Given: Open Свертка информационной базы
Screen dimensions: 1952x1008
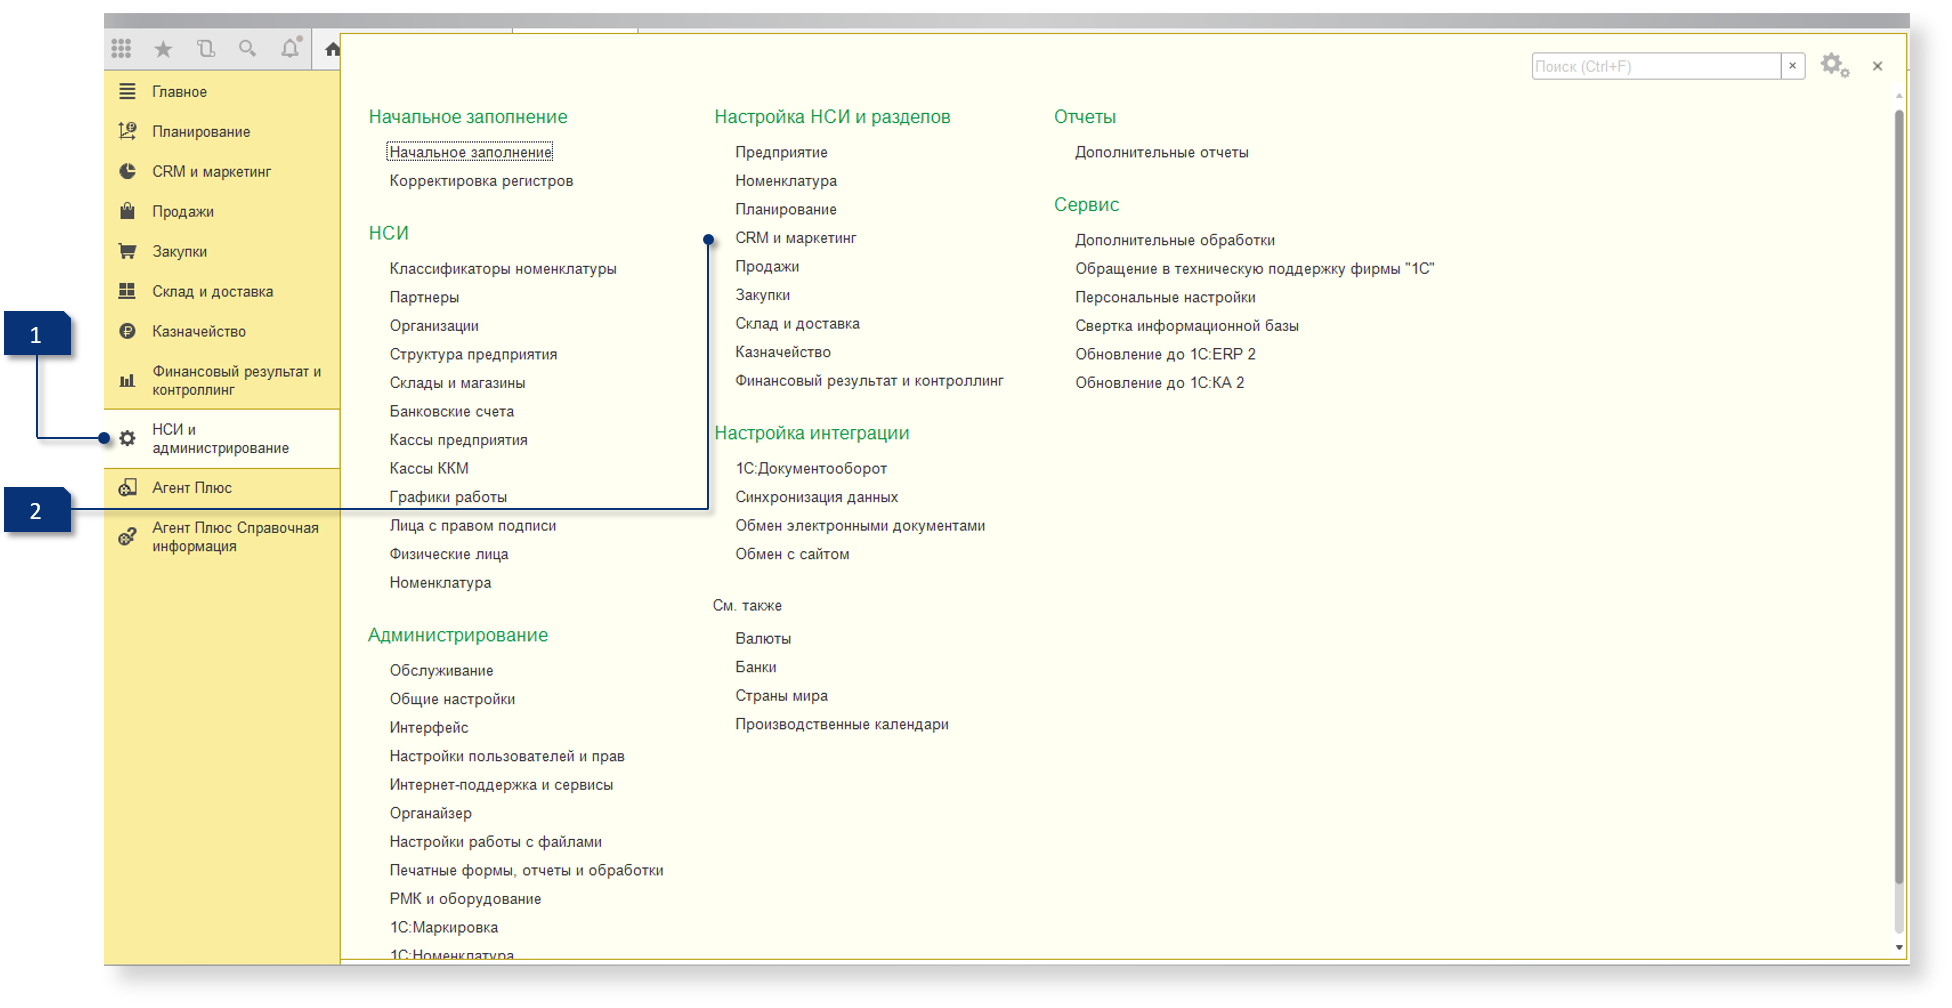Looking at the screenshot, I should pyautogui.click(x=1187, y=325).
